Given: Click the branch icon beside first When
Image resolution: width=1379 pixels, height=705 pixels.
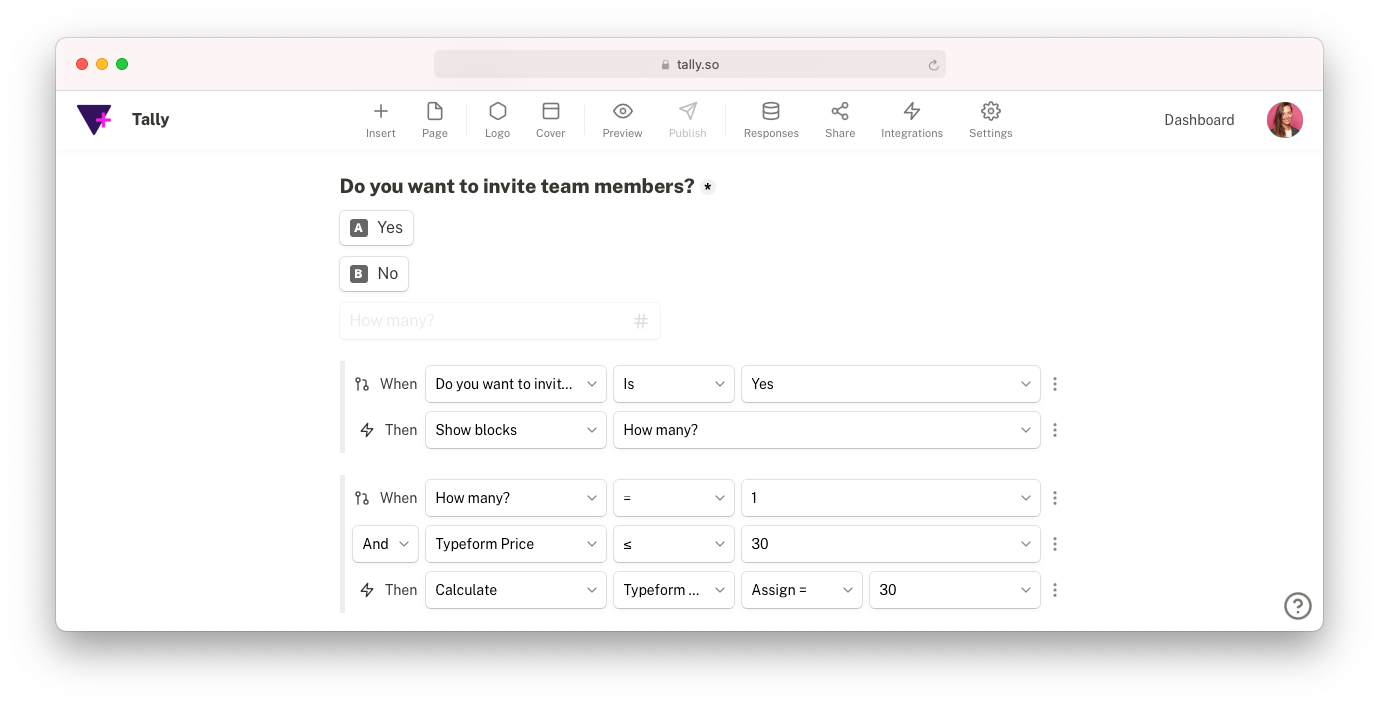Looking at the screenshot, I should coord(362,384).
